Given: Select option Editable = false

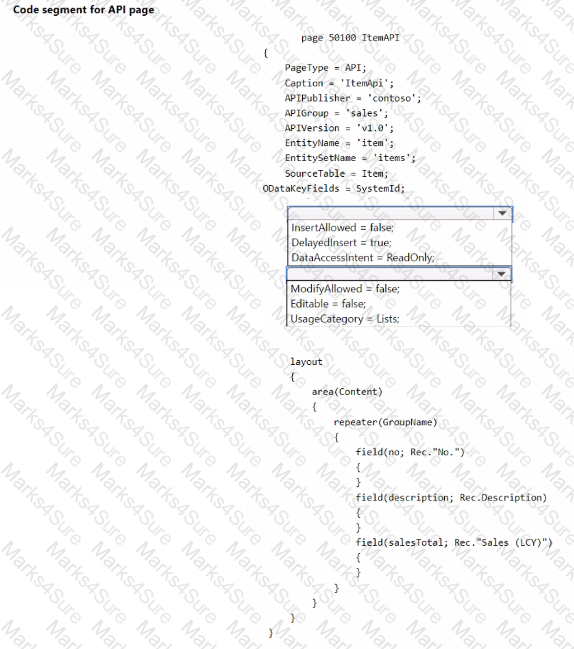Looking at the screenshot, I should pyautogui.click(x=328, y=304).
